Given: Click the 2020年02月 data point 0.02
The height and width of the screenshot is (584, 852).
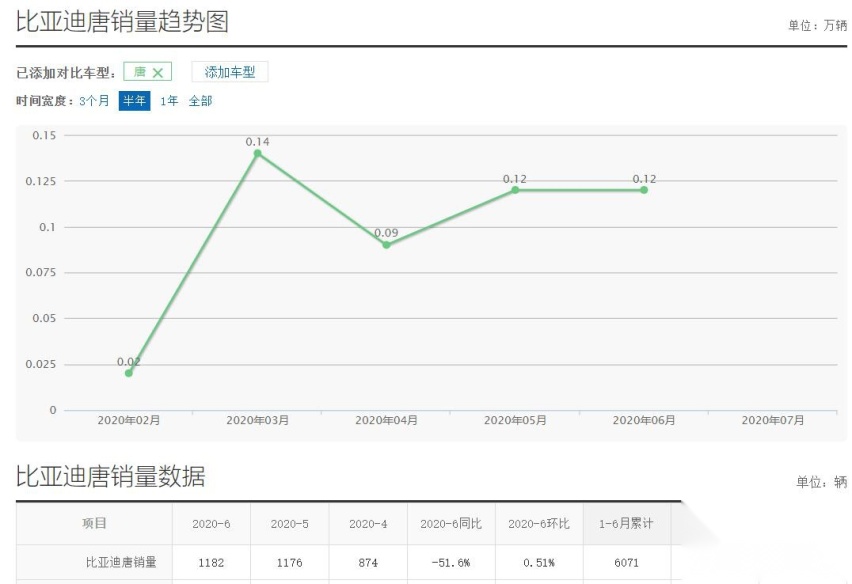Looking at the screenshot, I should click(129, 373).
